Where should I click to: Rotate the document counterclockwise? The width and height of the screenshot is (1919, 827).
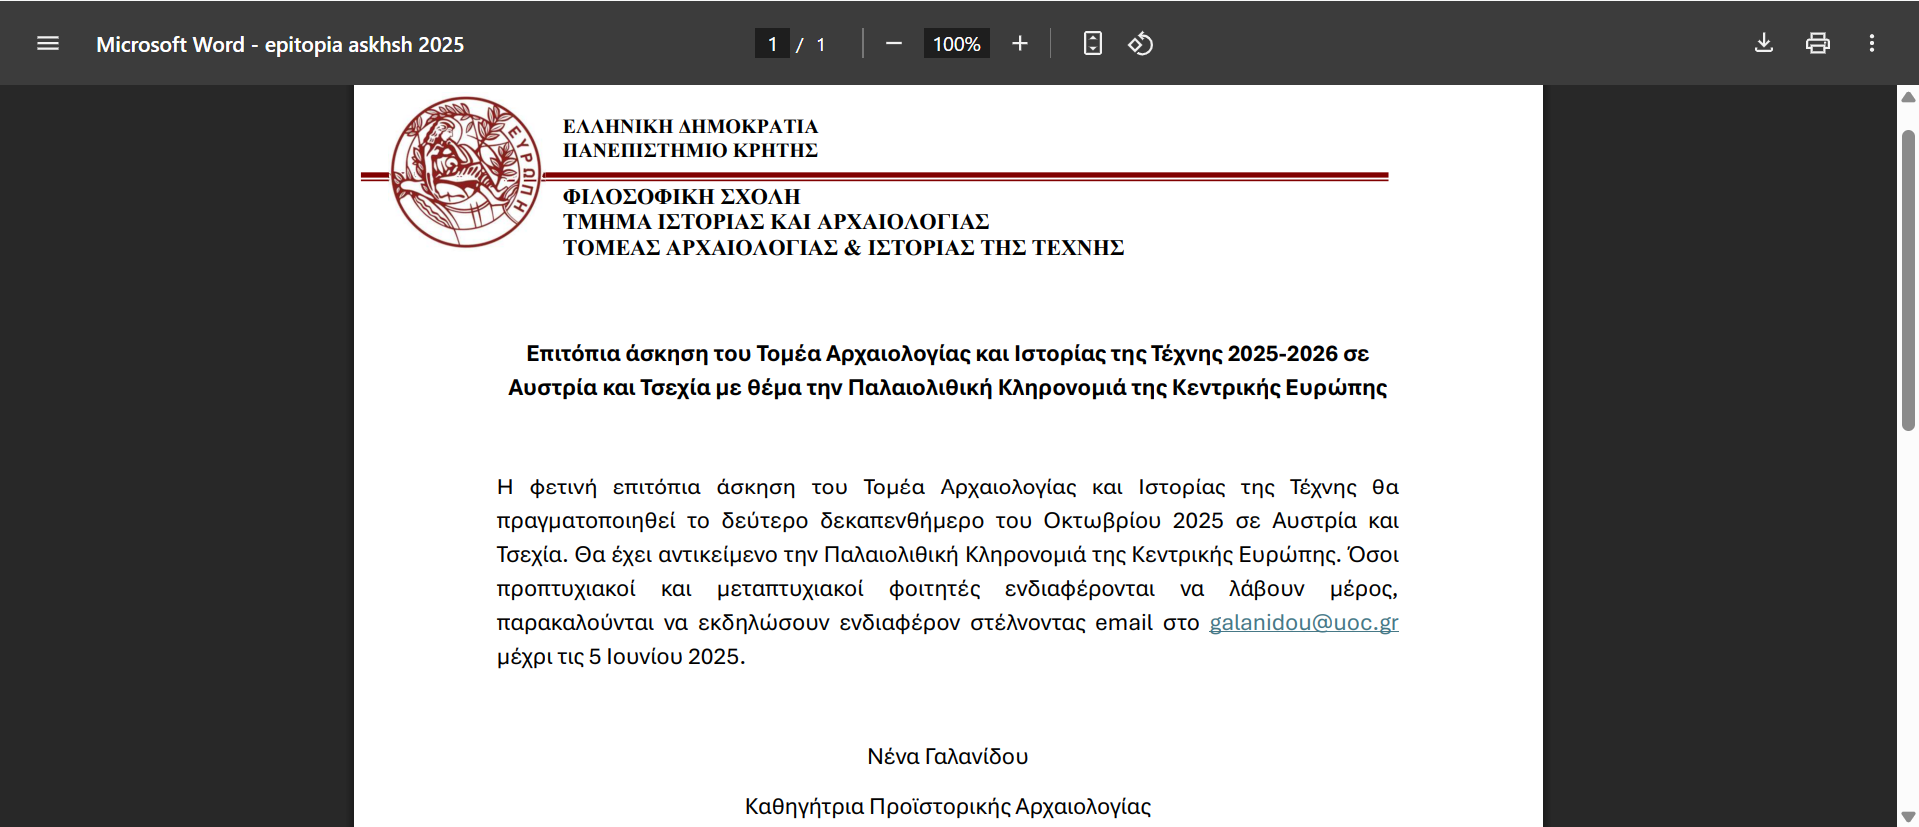[x=1141, y=43]
